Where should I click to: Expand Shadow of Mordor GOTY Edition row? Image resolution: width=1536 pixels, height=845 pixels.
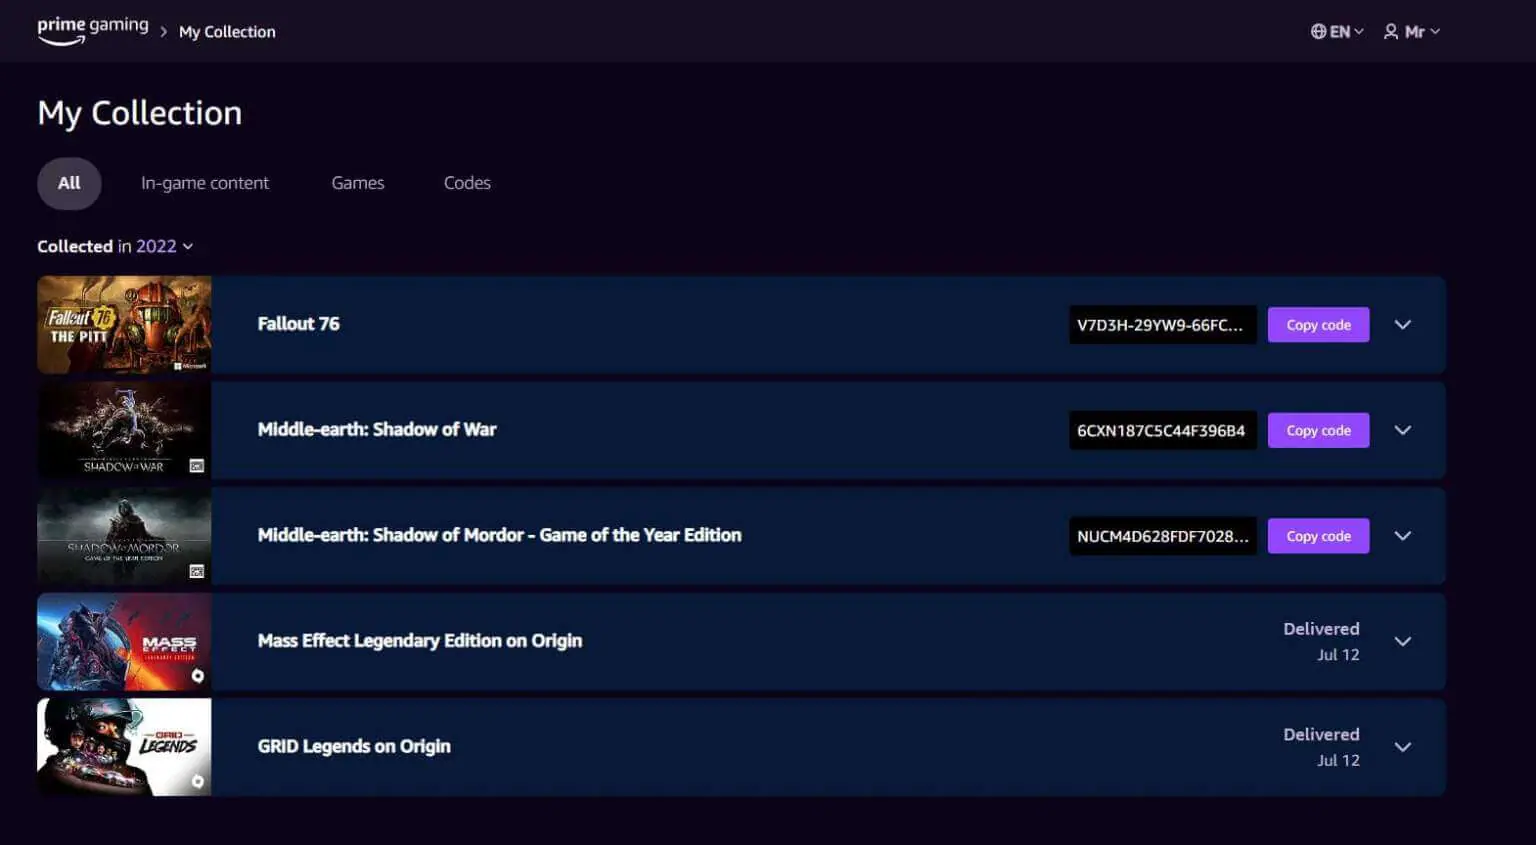point(1403,536)
